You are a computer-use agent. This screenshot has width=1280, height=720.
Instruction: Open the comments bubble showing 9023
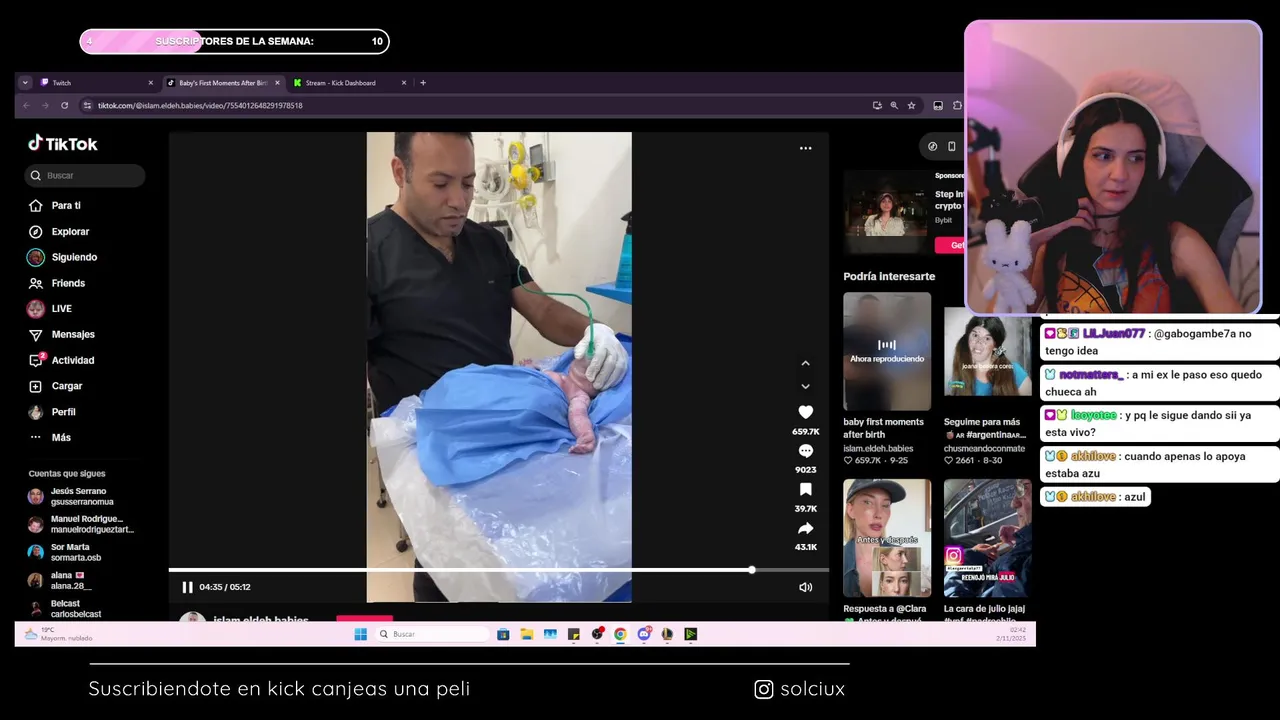point(805,451)
